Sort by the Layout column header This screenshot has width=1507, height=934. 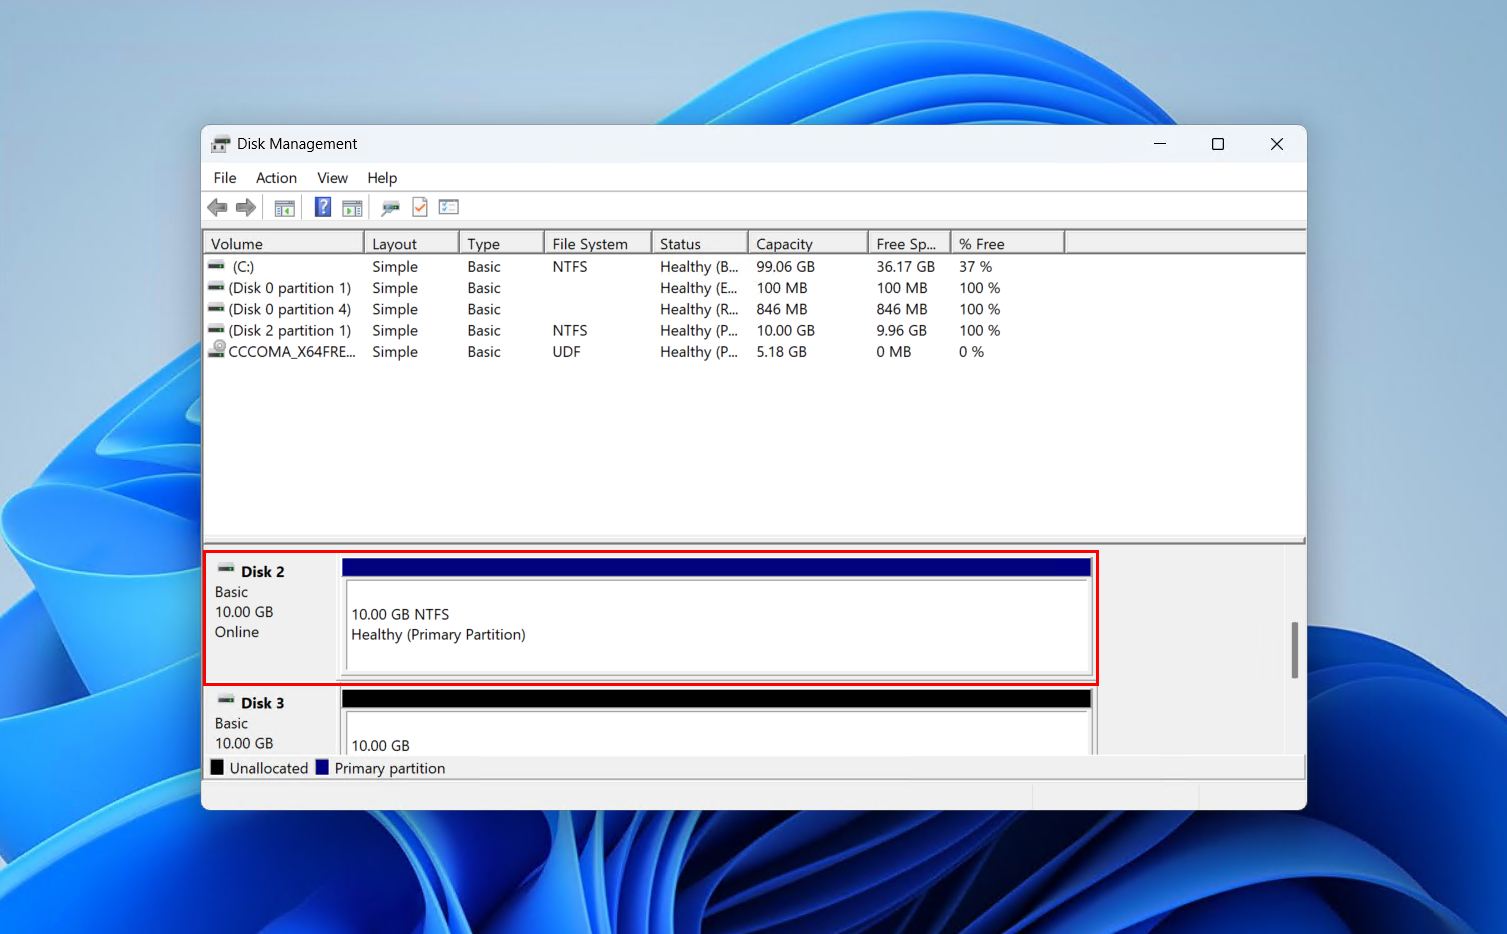point(411,243)
